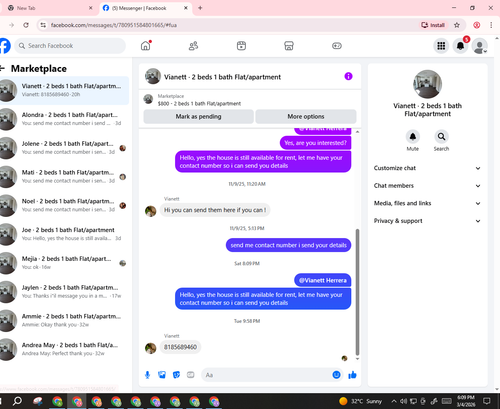Bookmark this page with star icon

click(457, 25)
